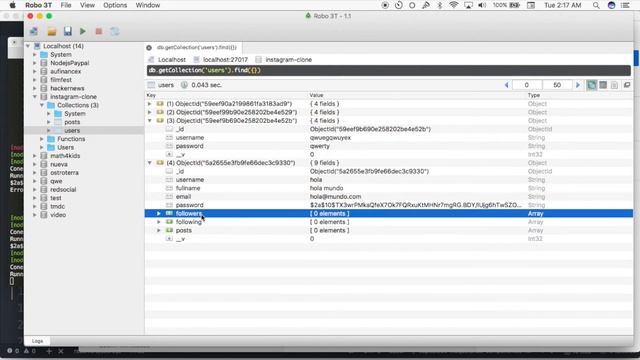
Task: Collapse the Collections (3) folder
Action: click(42, 105)
